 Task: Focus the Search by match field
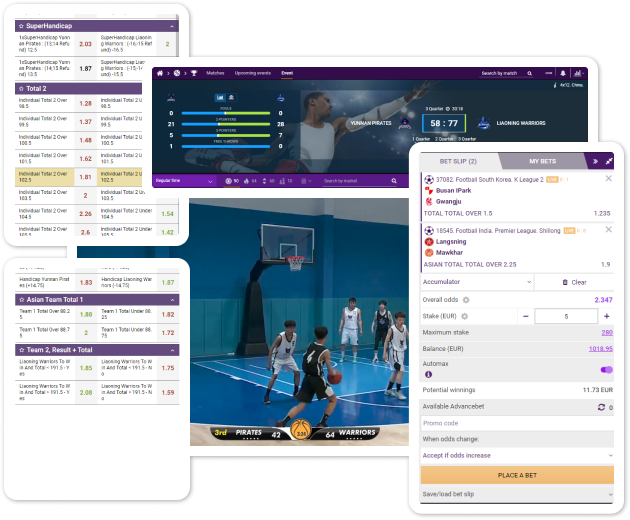click(501, 73)
